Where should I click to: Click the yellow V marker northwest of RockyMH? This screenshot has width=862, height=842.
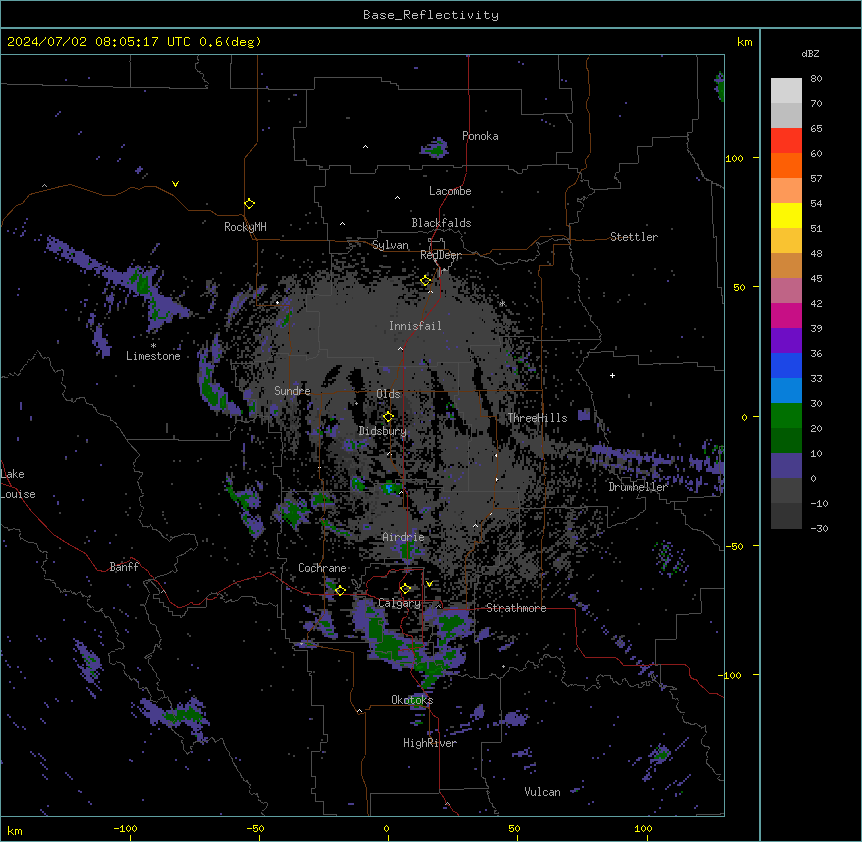[x=175, y=184]
